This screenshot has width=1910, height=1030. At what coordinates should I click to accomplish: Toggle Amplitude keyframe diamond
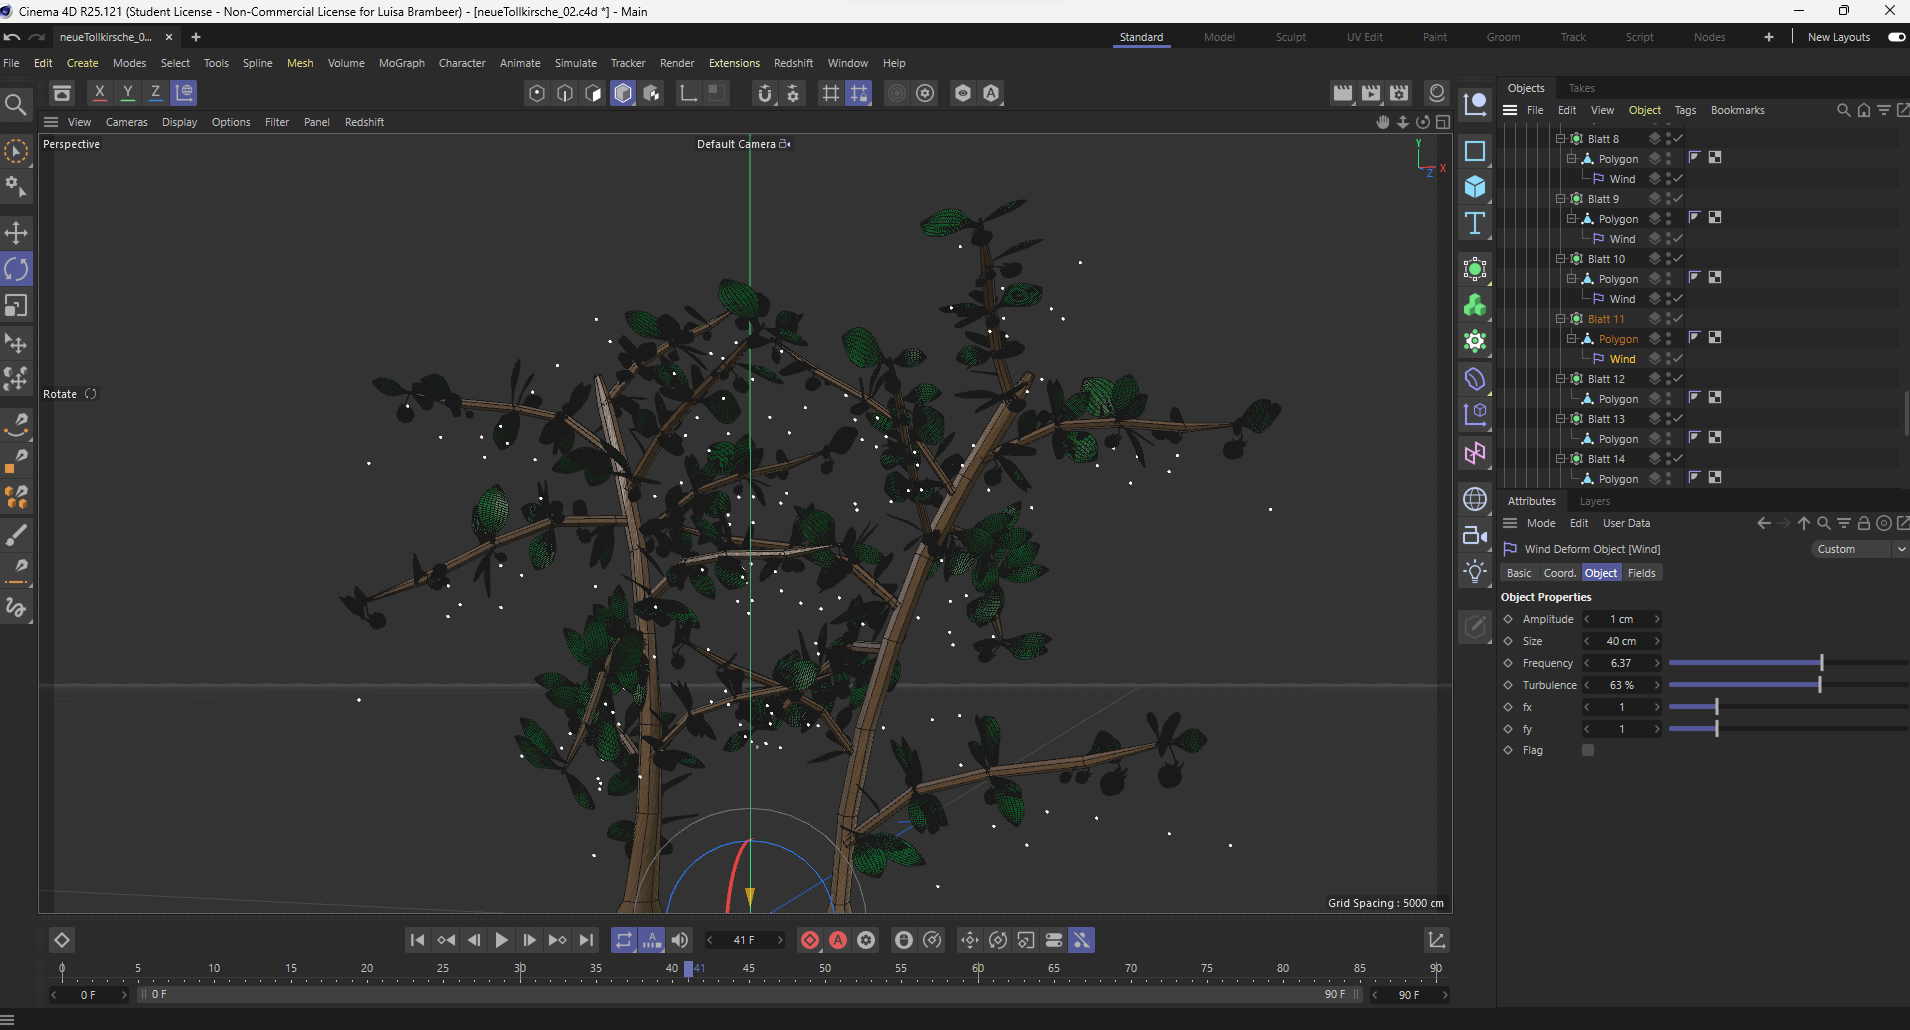(1508, 619)
